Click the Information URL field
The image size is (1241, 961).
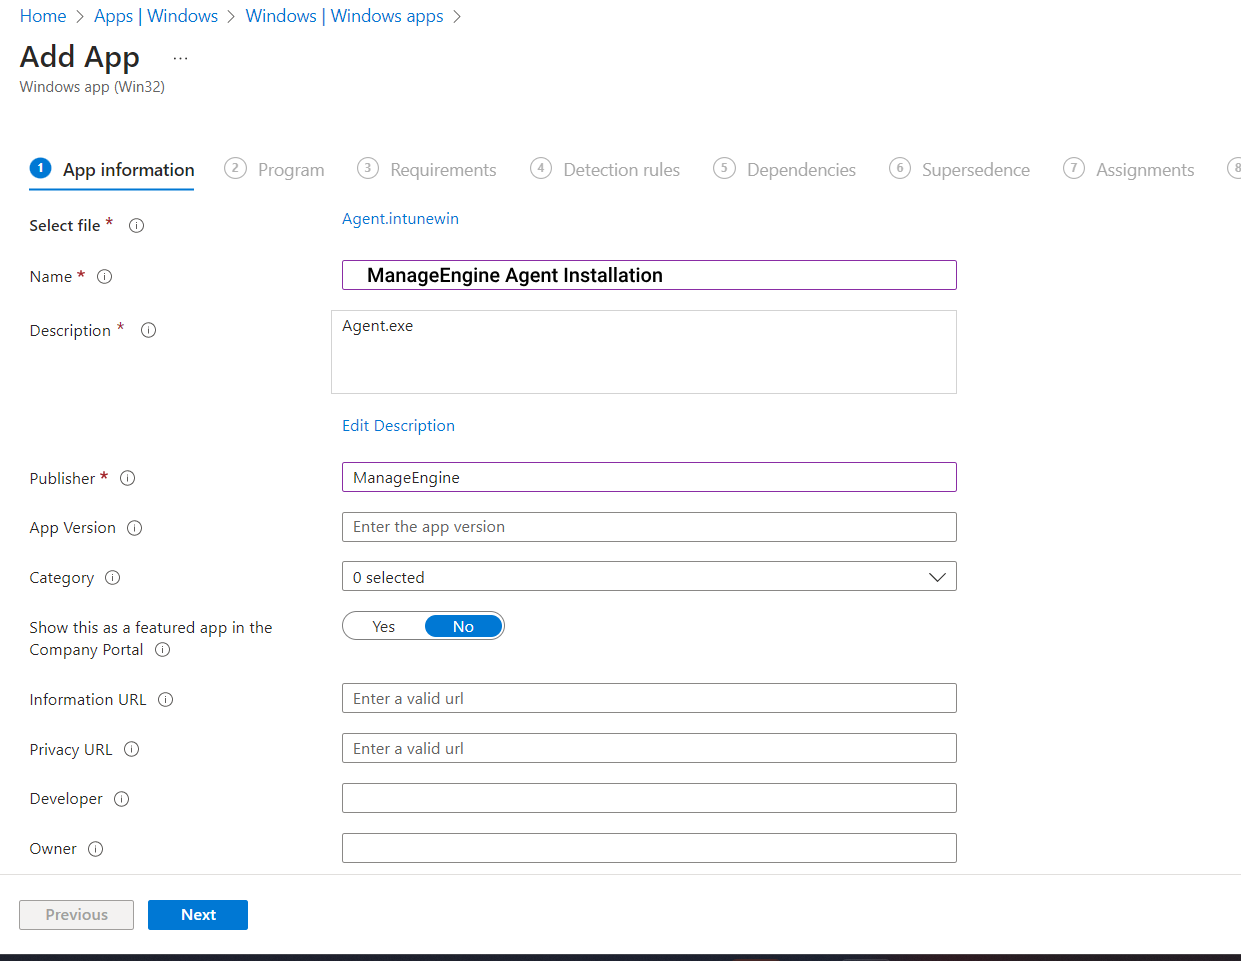[x=649, y=698]
